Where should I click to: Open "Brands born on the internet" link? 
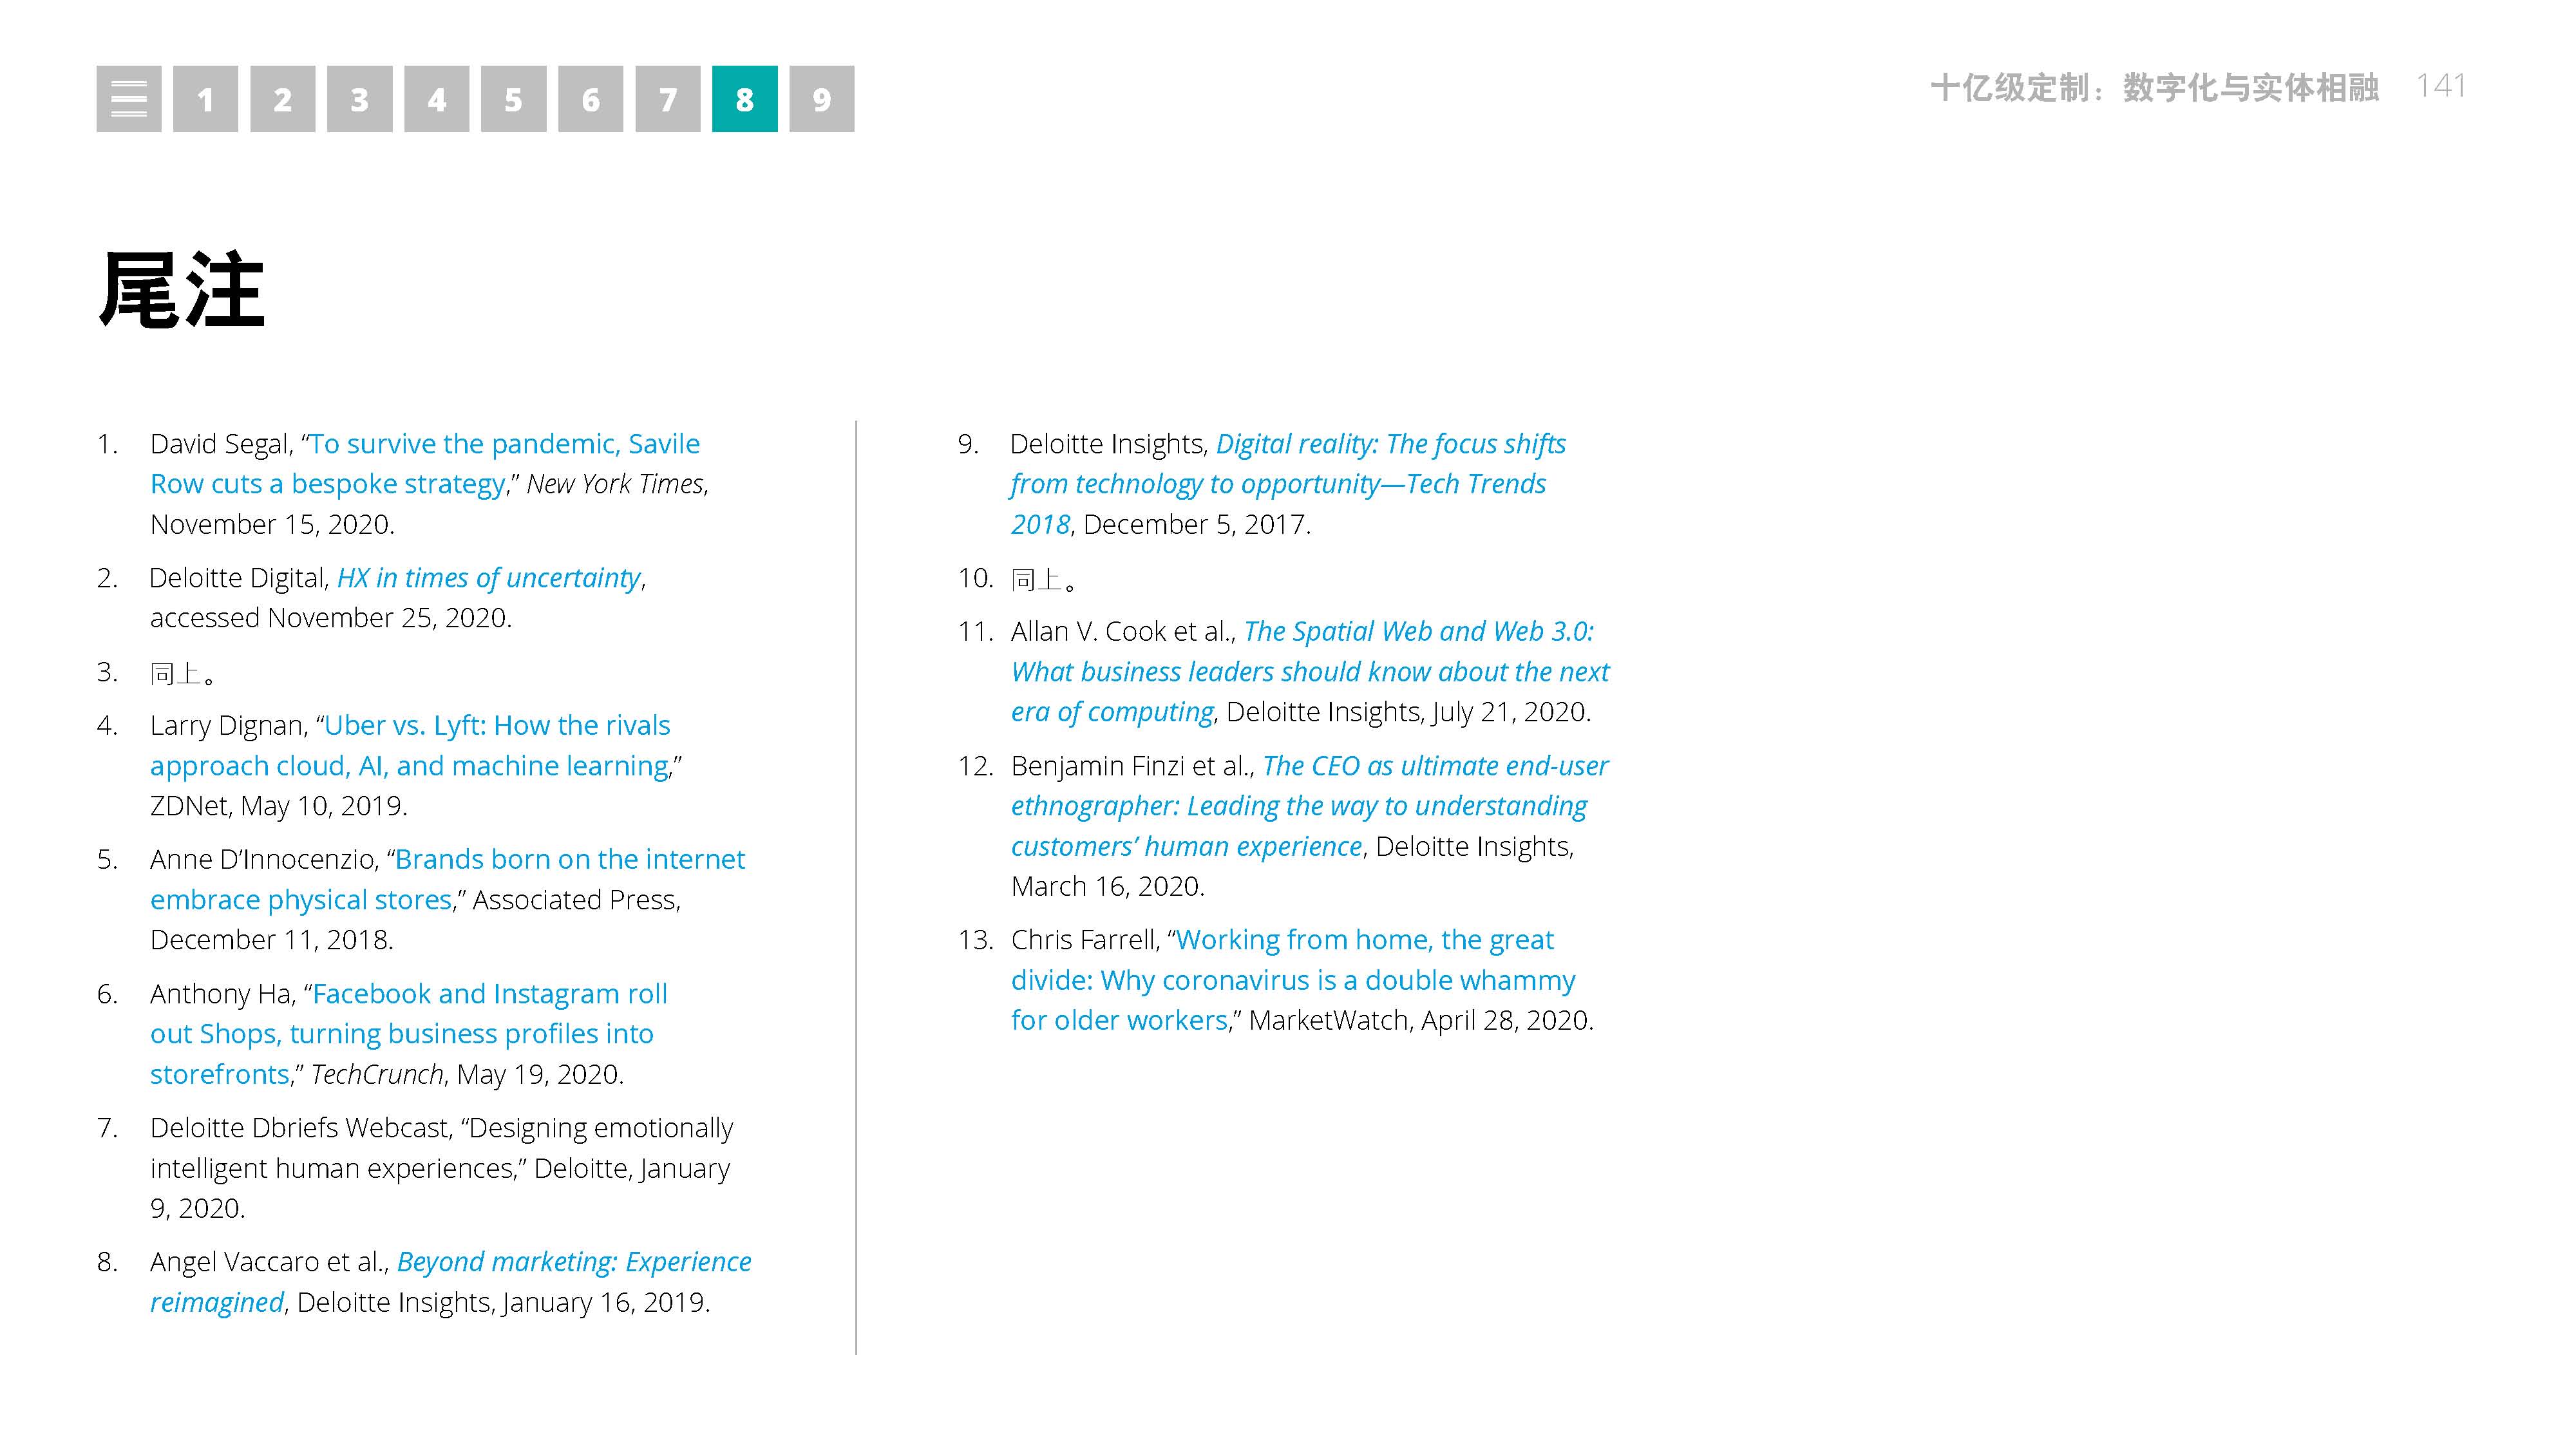(x=570, y=859)
